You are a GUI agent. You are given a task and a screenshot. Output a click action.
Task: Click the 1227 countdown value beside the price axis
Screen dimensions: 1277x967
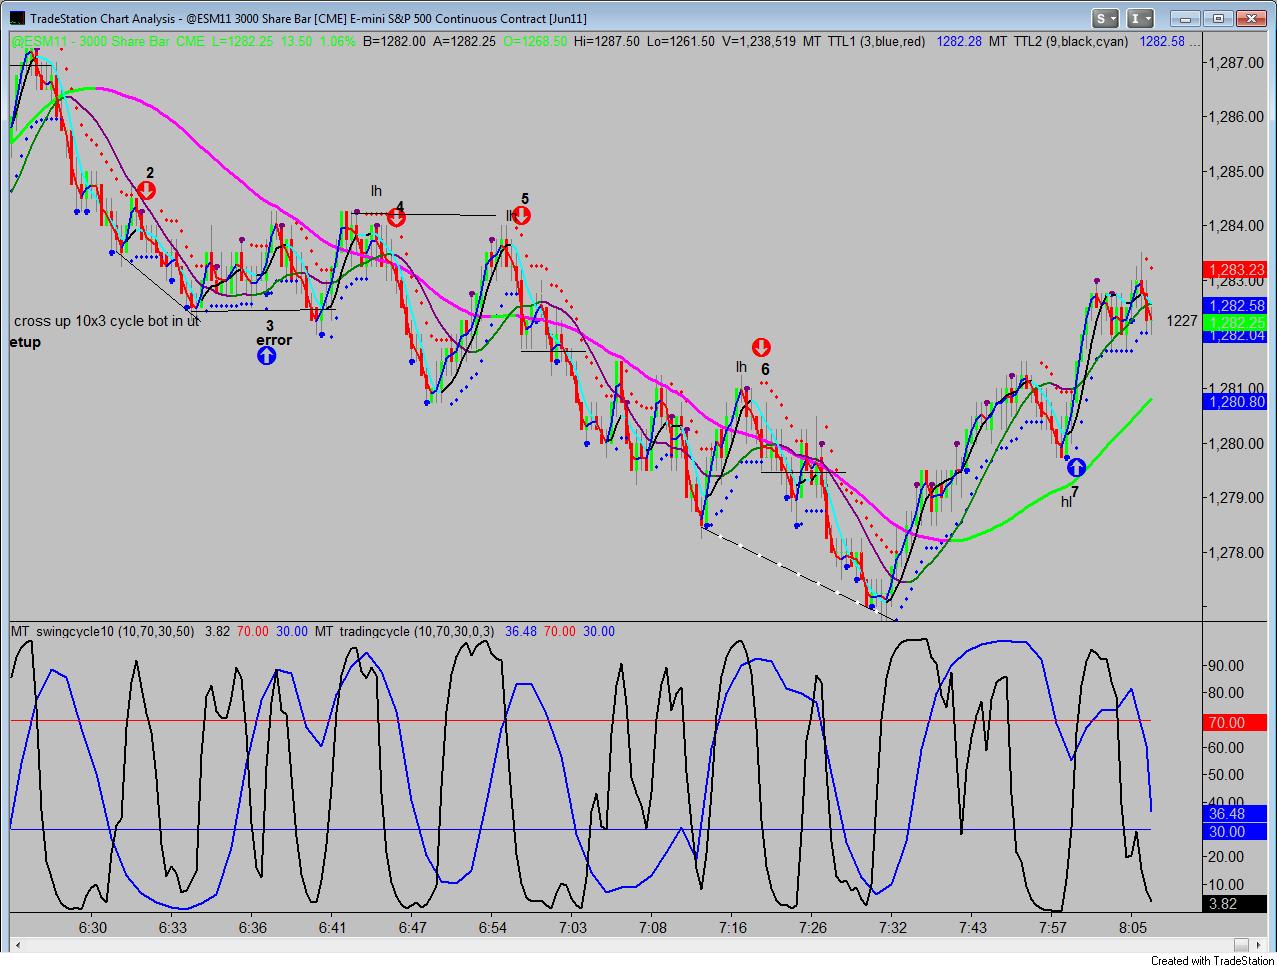[x=1182, y=321]
